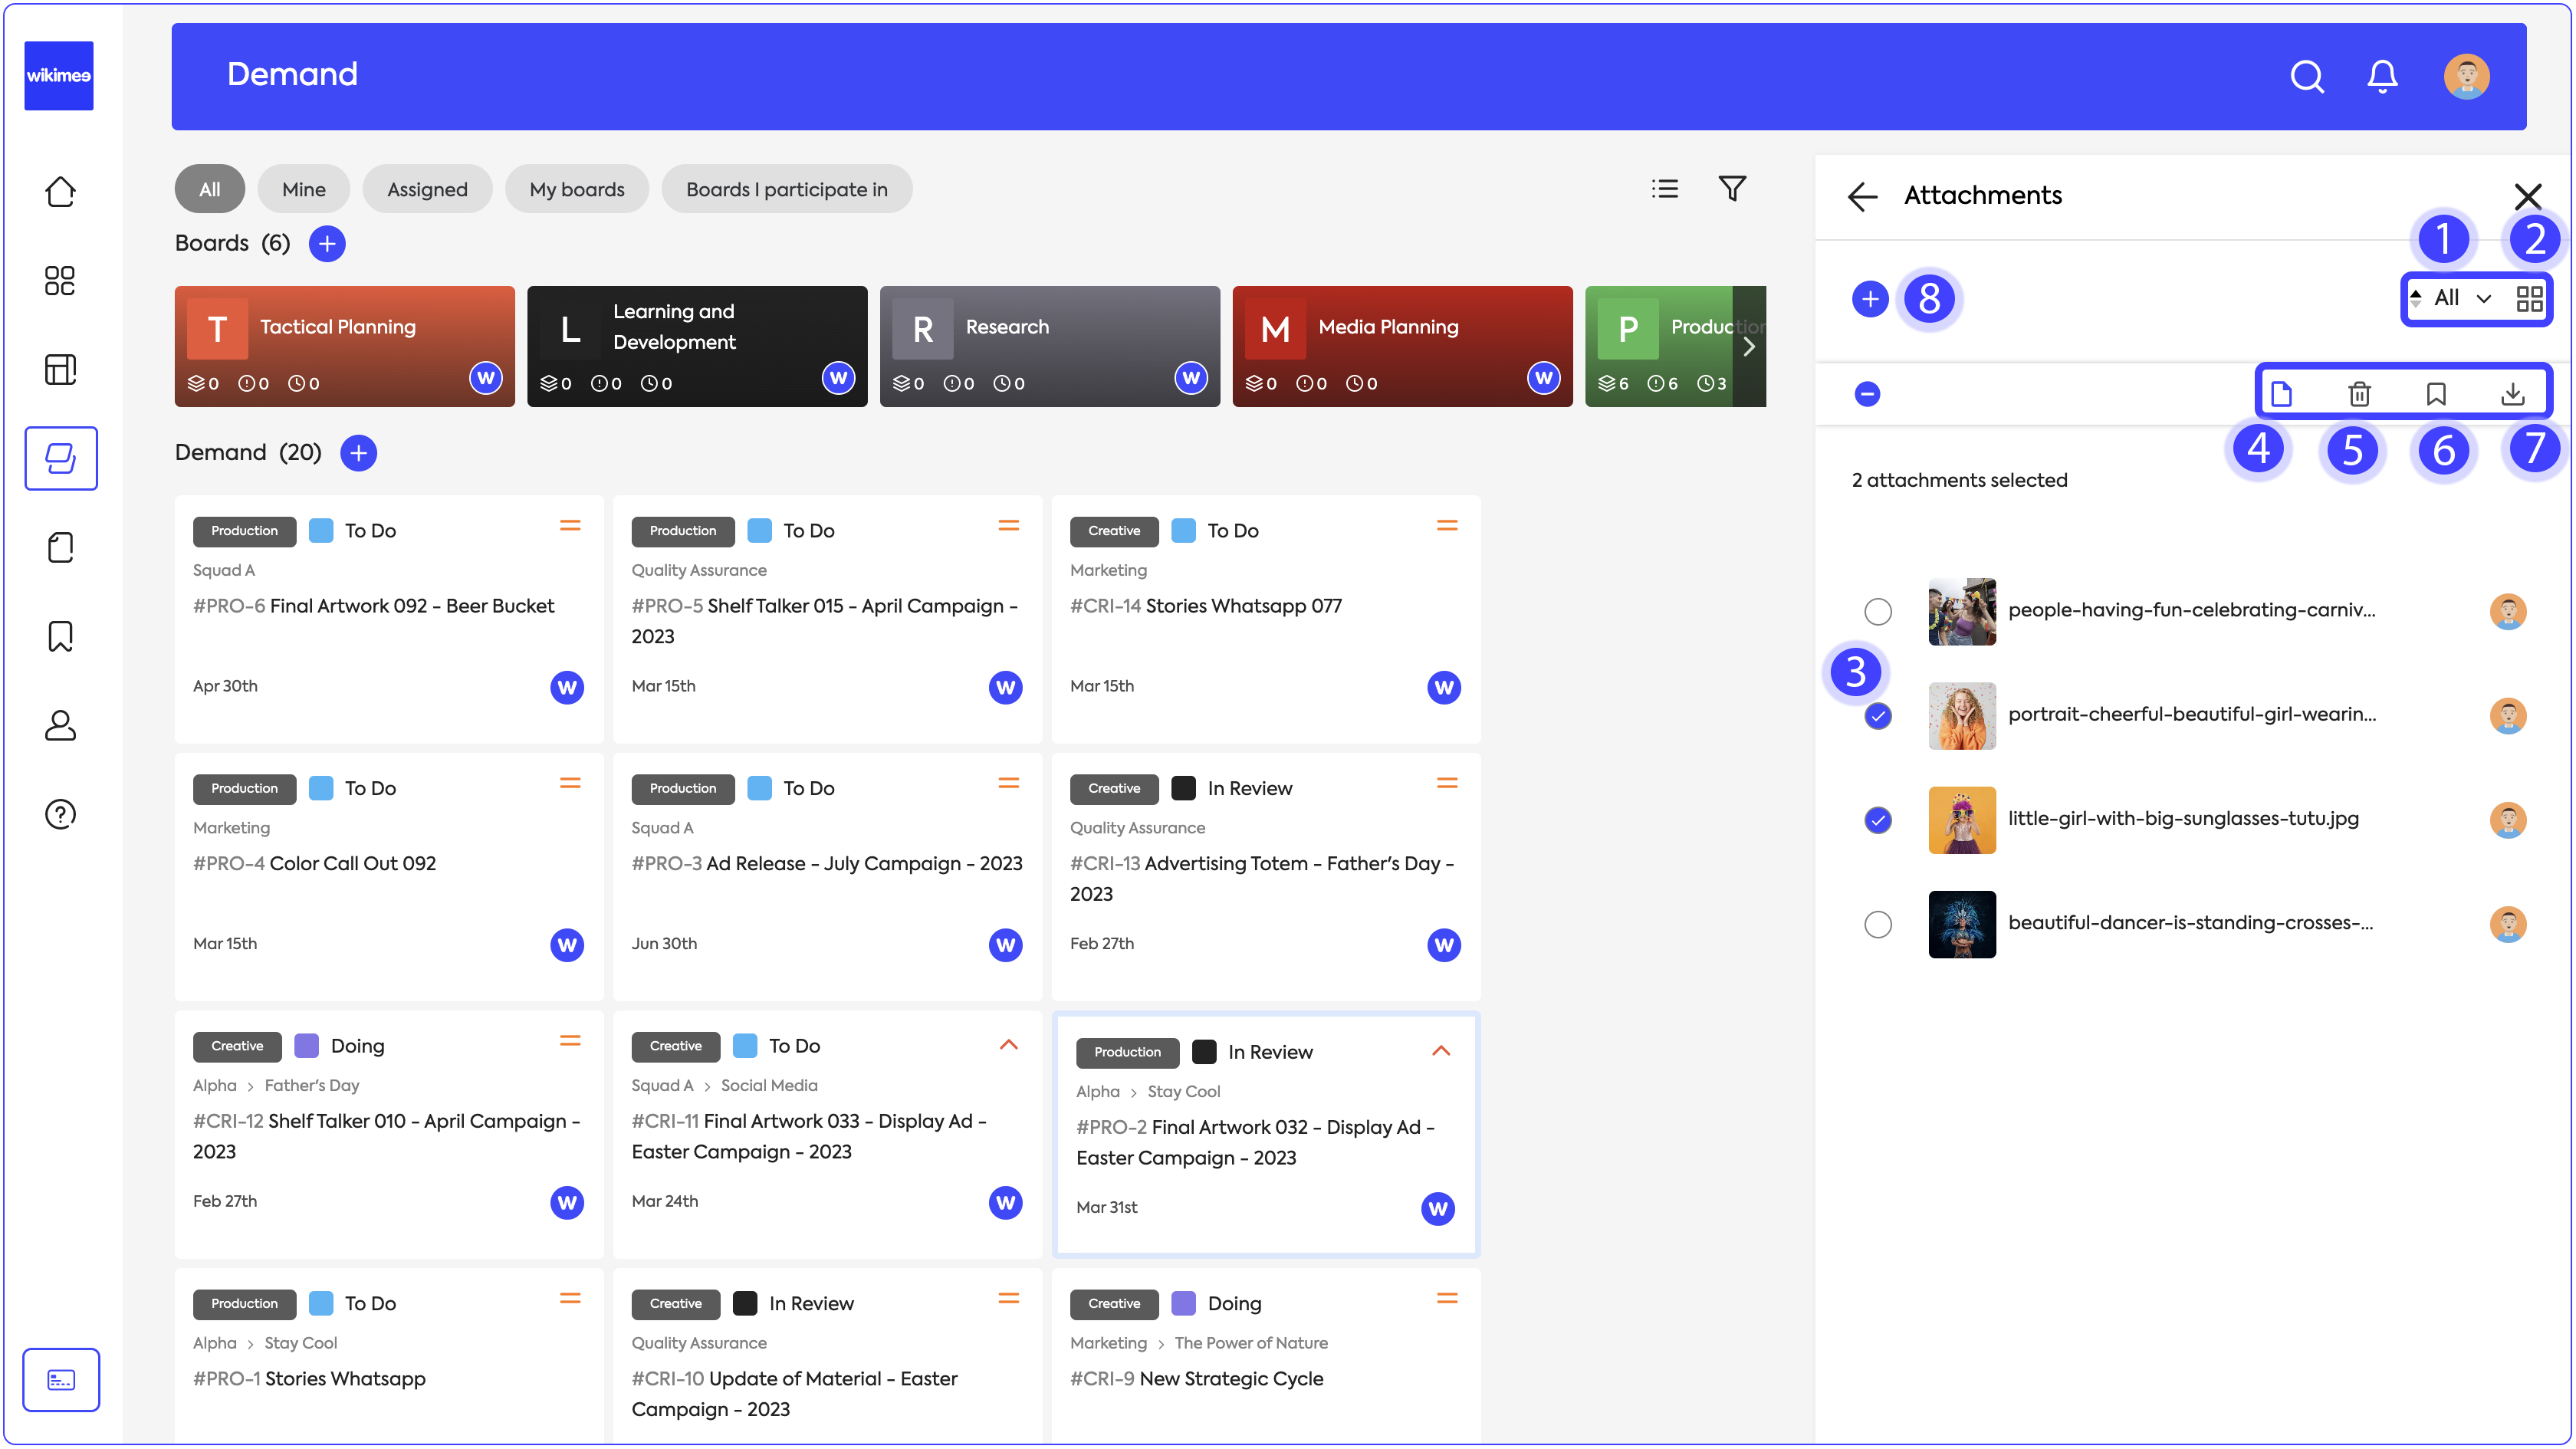This screenshot has width=2576, height=1449.
Task: Open the portrait-cheerful-beautiful-girl thumbnail
Action: 1961,716
